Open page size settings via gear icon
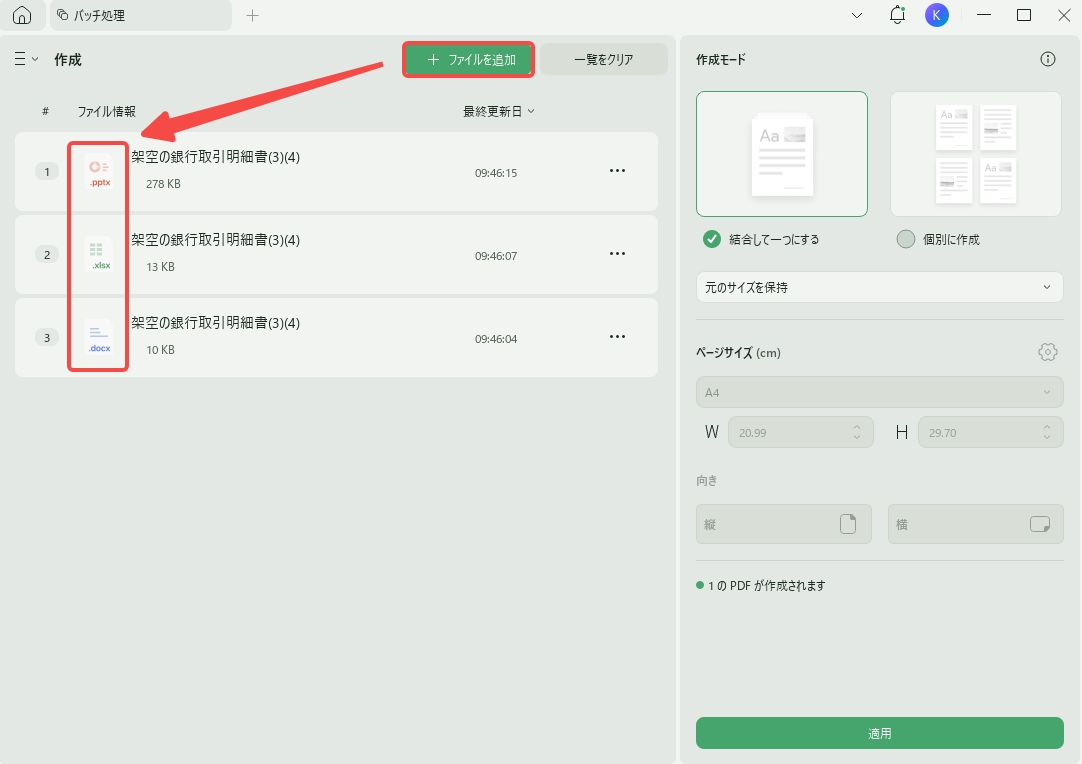The image size is (1082, 764). (x=1047, y=352)
